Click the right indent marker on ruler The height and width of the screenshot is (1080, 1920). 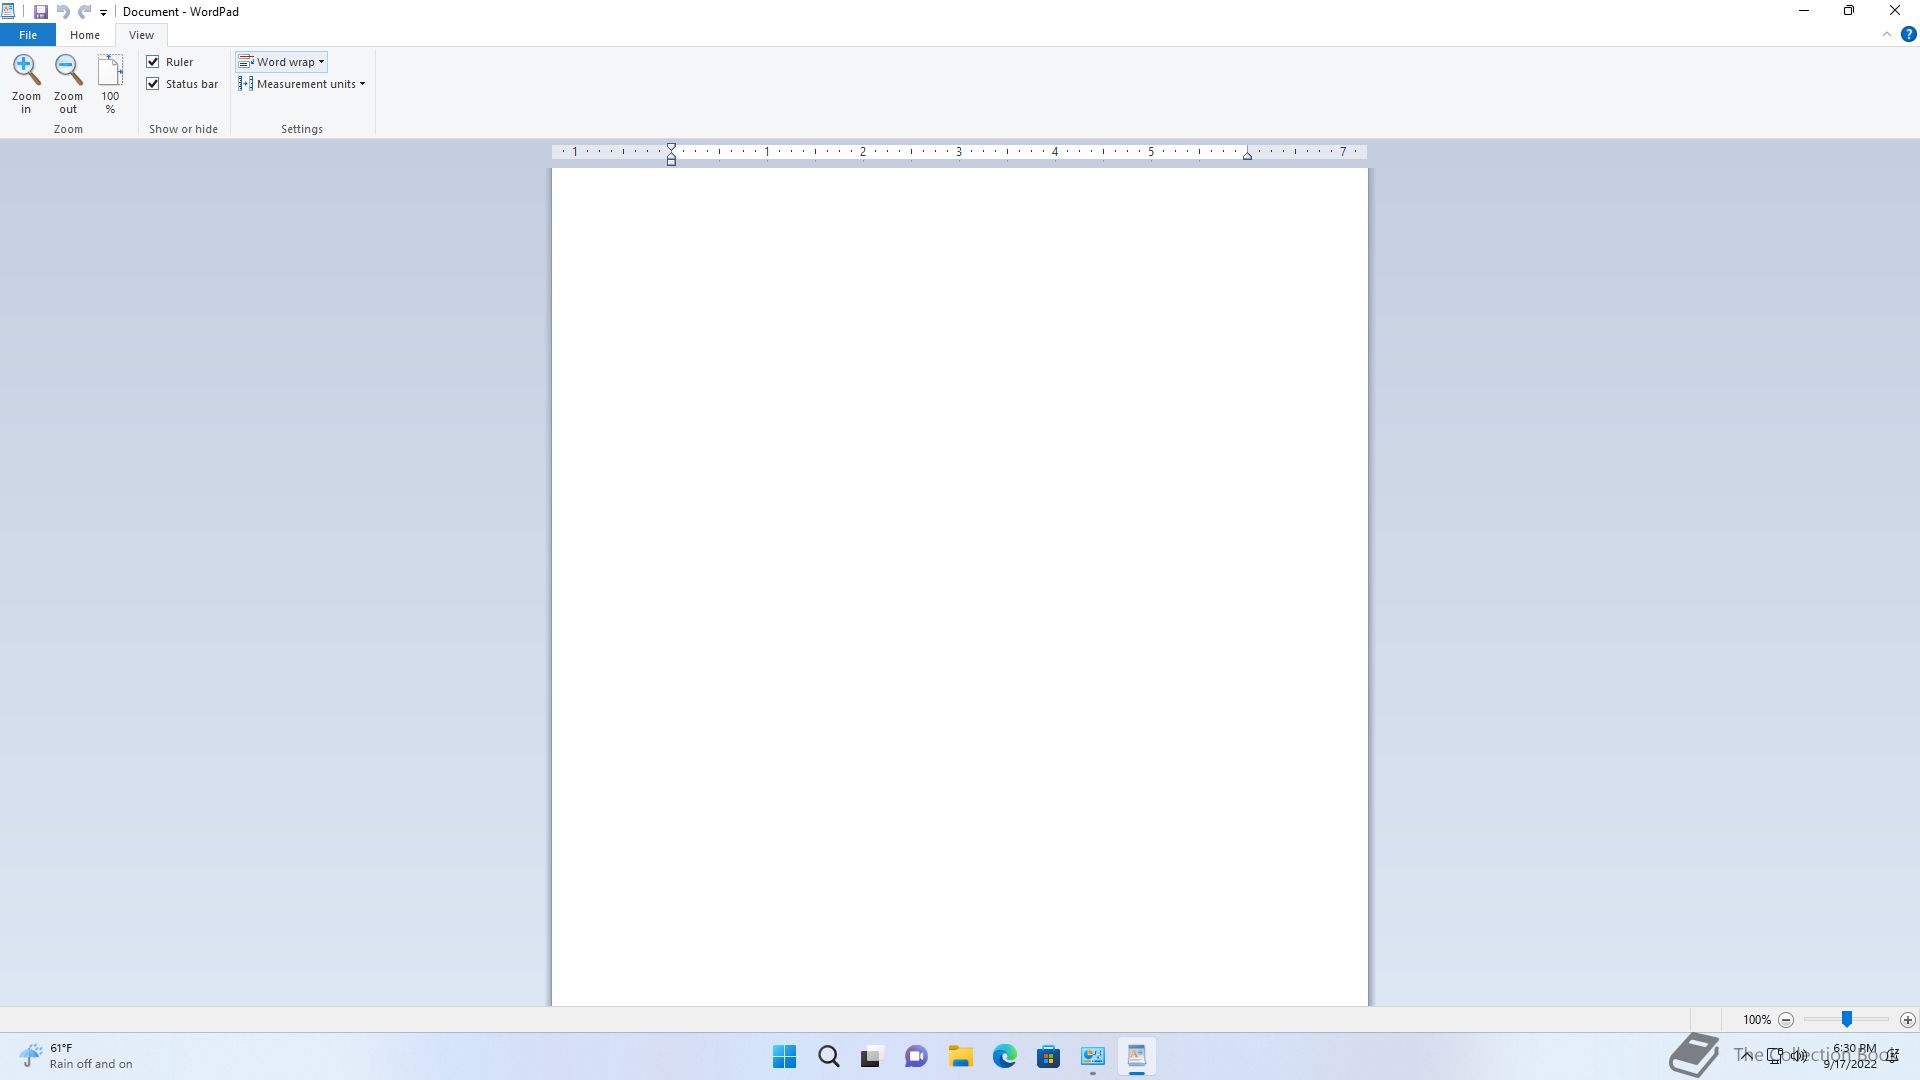1247,155
